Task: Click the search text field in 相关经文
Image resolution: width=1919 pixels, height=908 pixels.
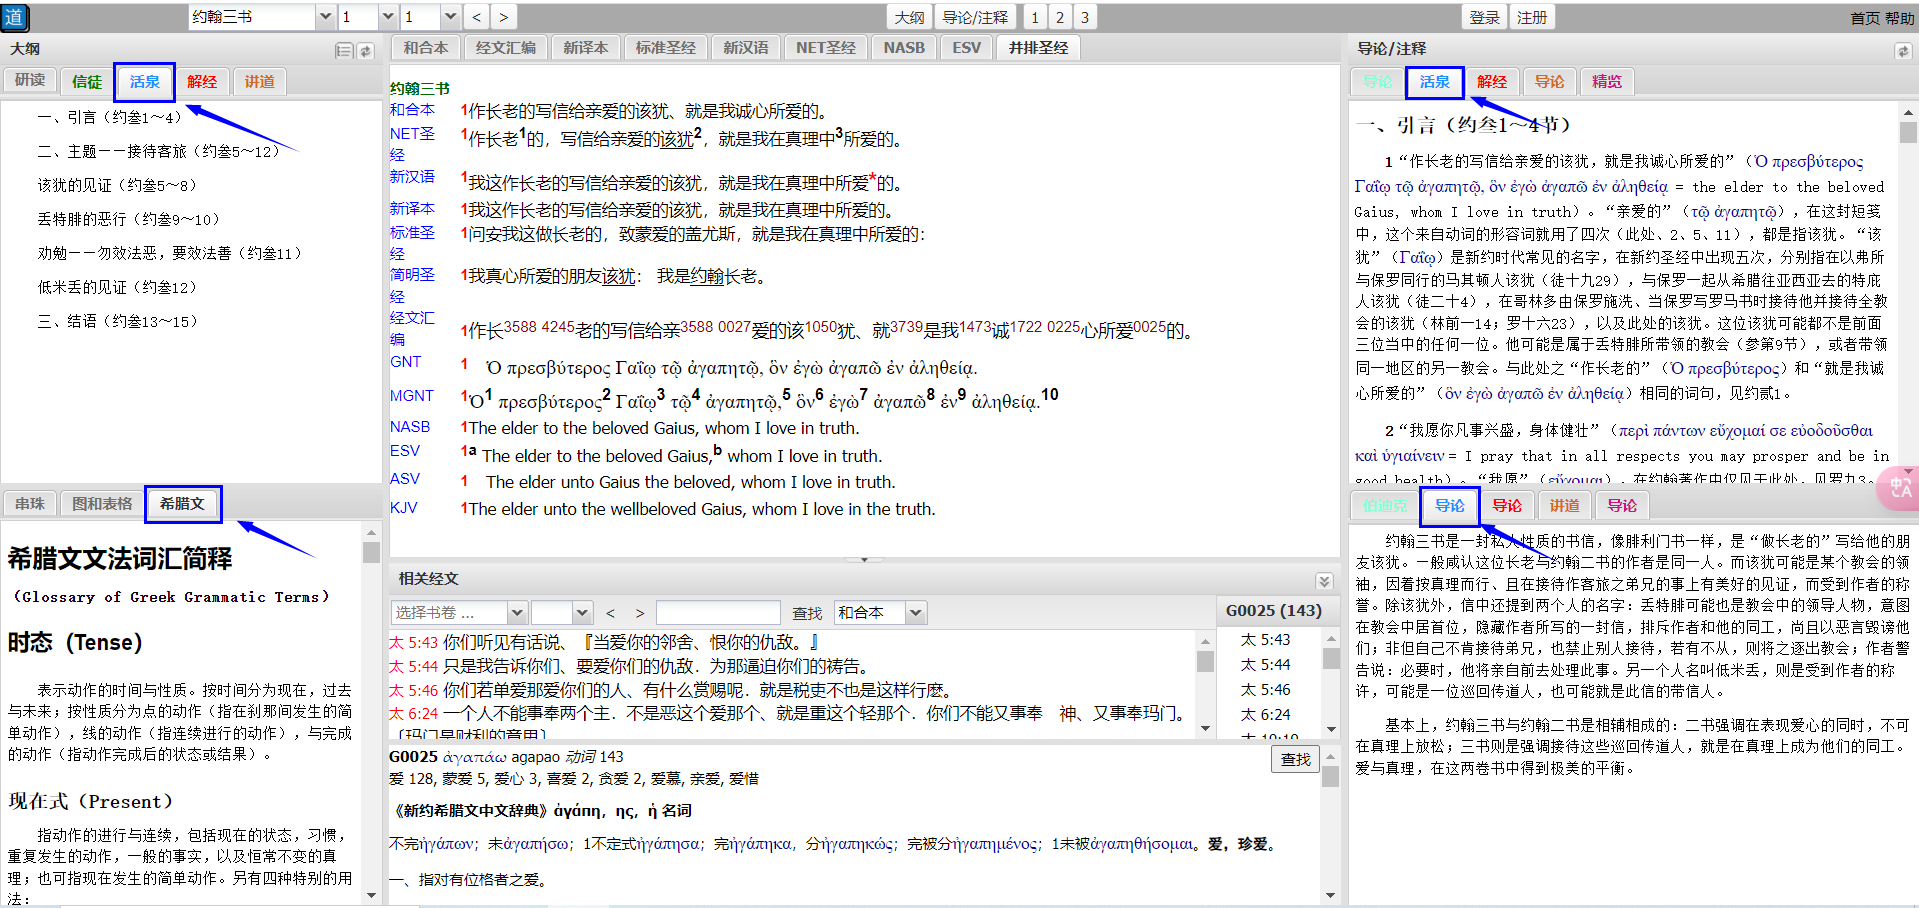Action: pyautogui.click(x=718, y=613)
